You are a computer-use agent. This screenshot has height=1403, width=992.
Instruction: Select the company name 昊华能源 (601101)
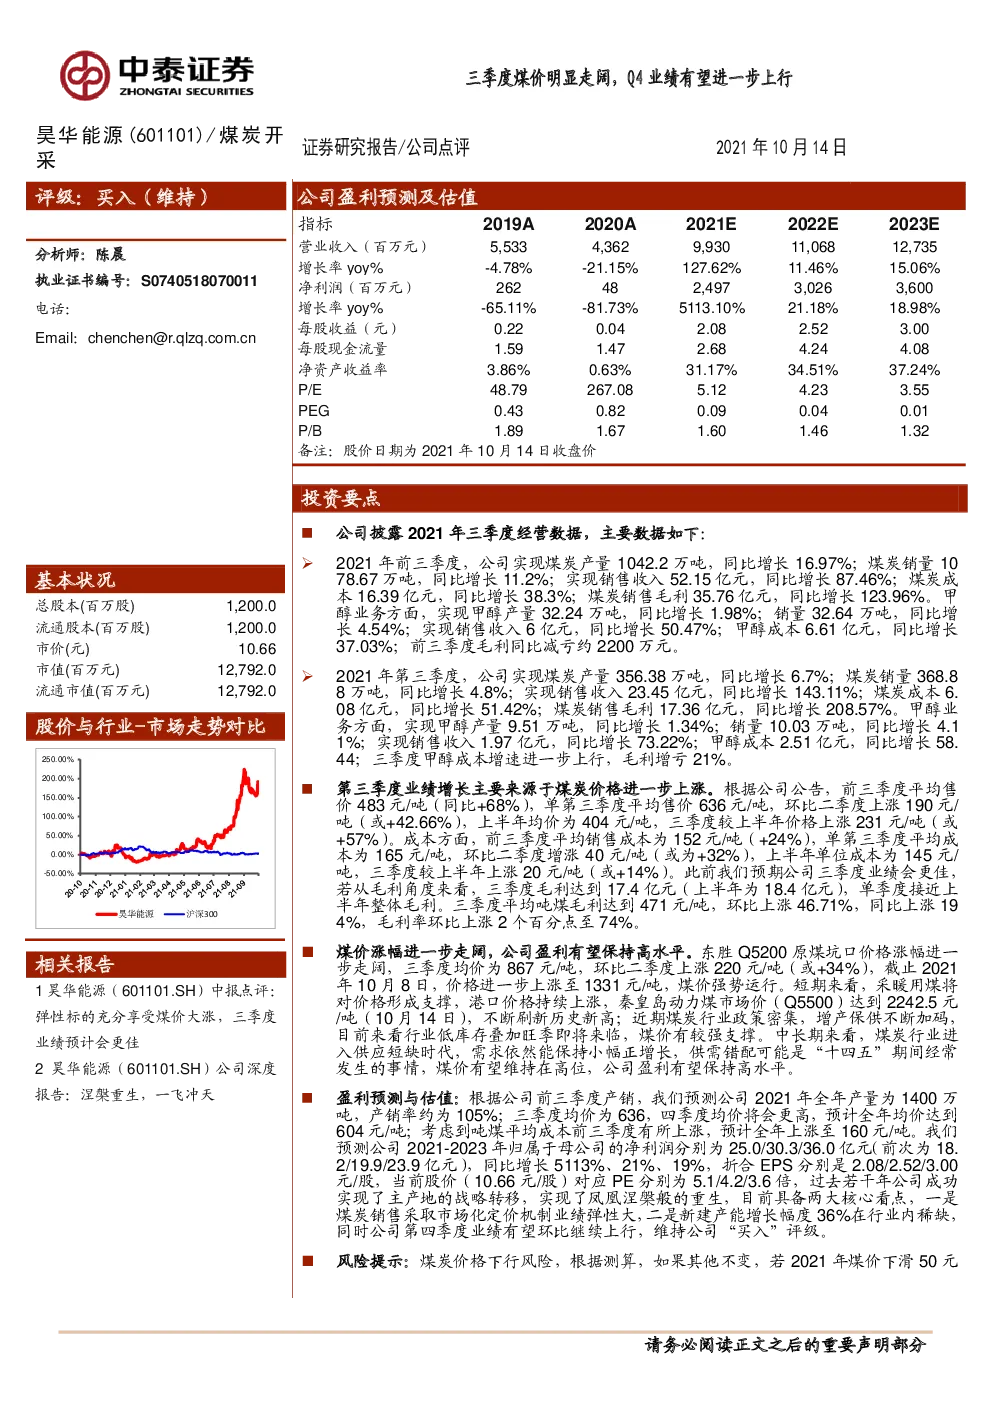click(x=119, y=135)
